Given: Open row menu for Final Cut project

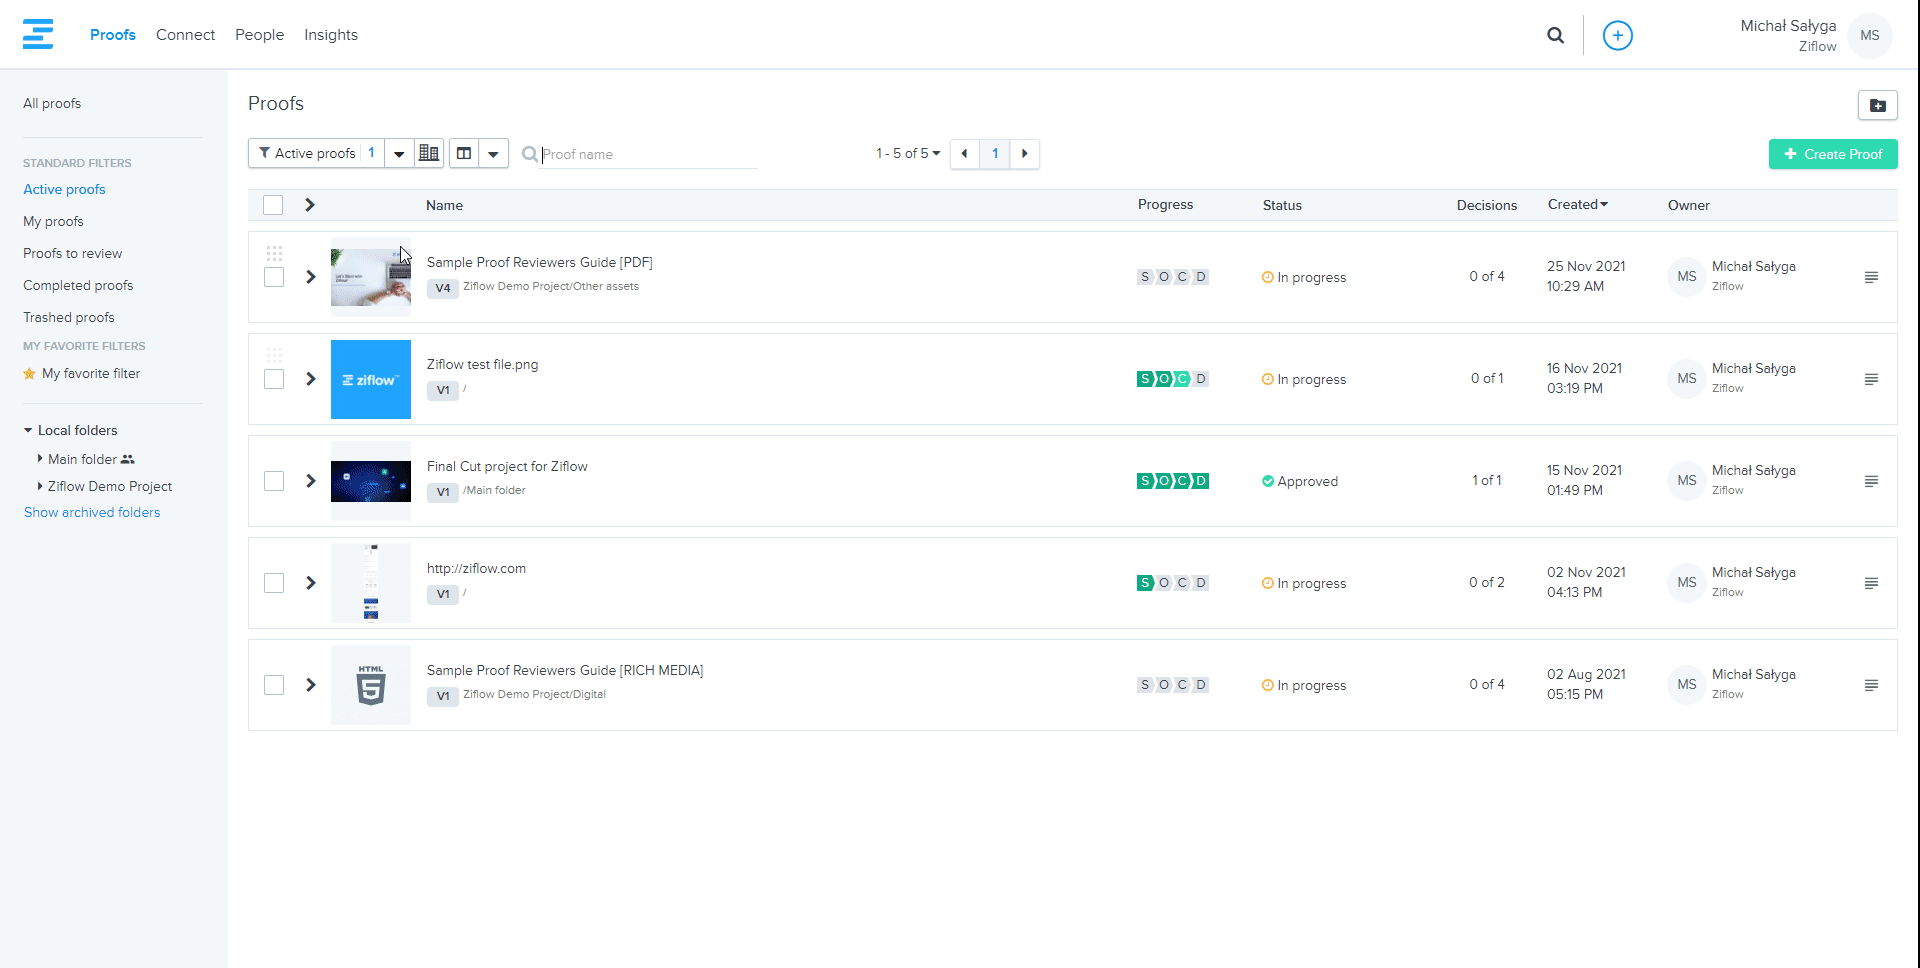Looking at the screenshot, I should (1871, 481).
